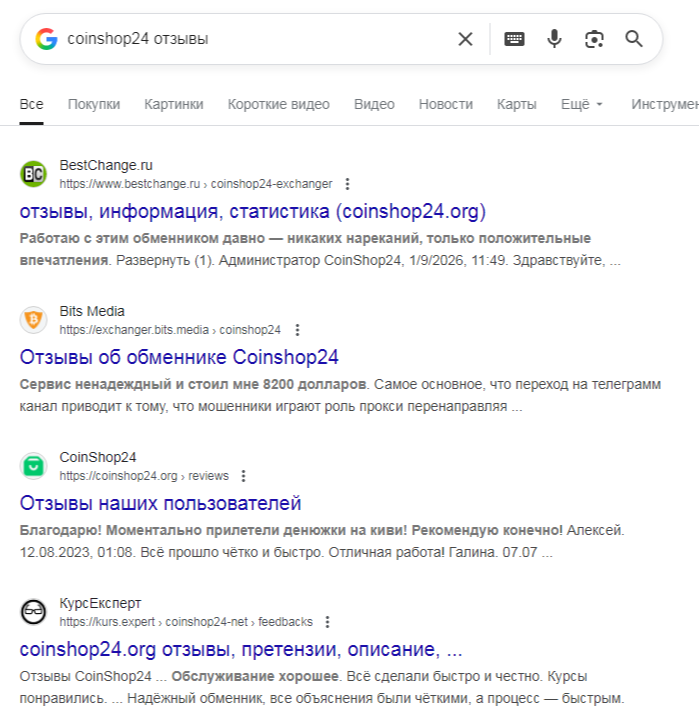Open link Отзывы наших пользователей
699x714 pixels.
pos(160,503)
